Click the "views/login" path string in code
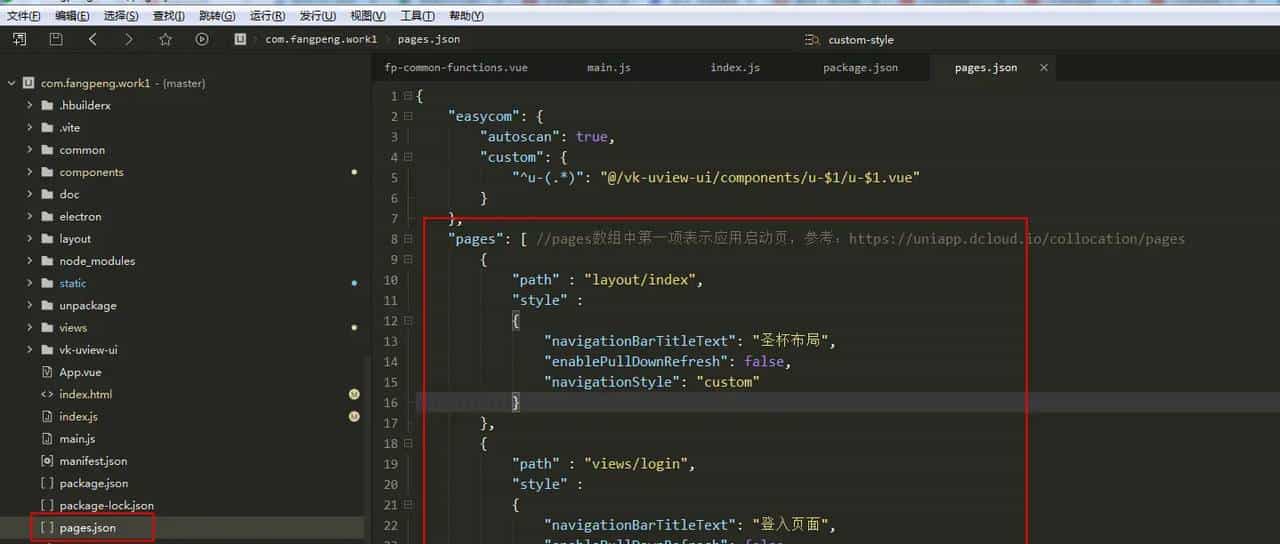Viewport: 1280px width, 544px height. pyautogui.click(x=636, y=463)
